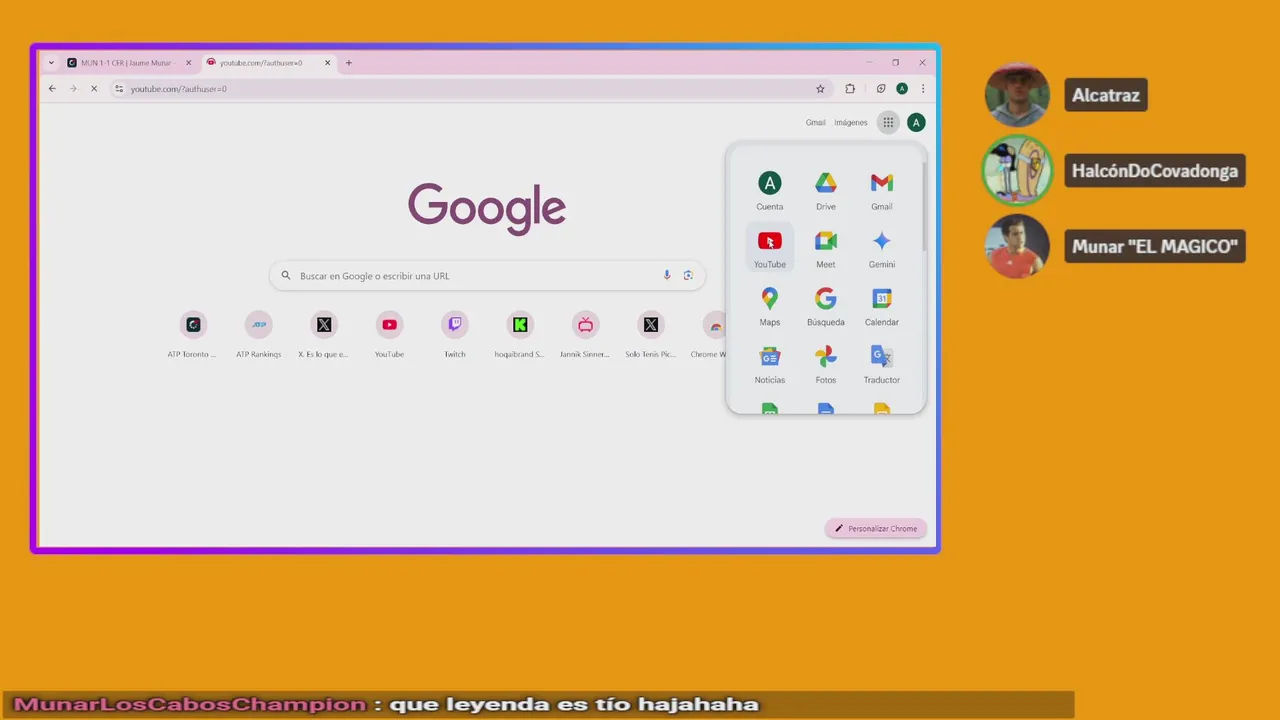Open the hoqaibrand shortcut
This screenshot has width=1280, height=720.
point(520,335)
